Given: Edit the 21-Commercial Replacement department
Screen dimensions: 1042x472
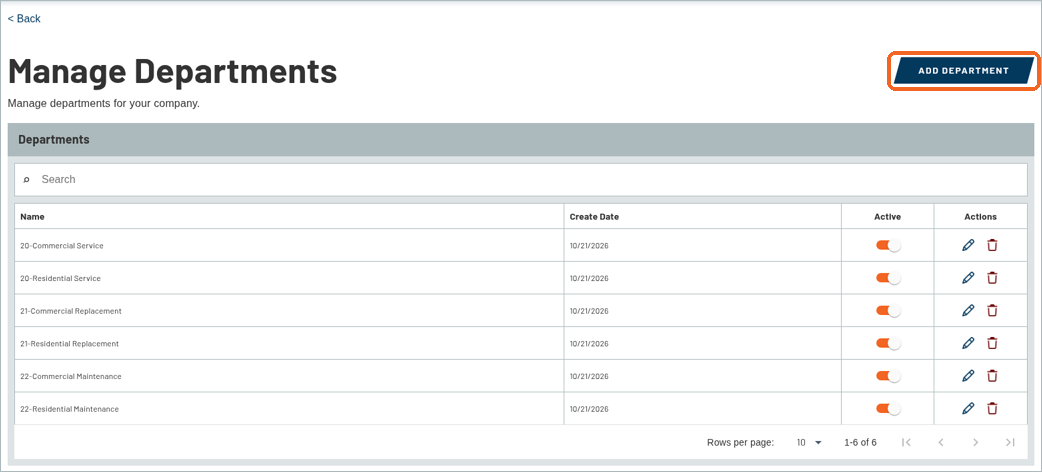Looking at the screenshot, I should [968, 310].
